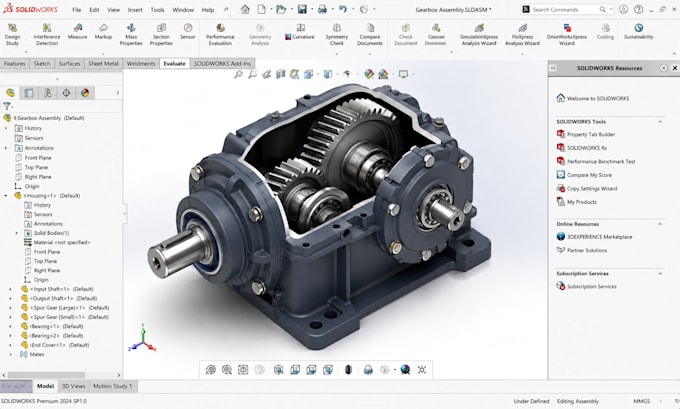This screenshot has height=409, width=680.
Task: Run Interference Detection
Action: click(x=47, y=34)
